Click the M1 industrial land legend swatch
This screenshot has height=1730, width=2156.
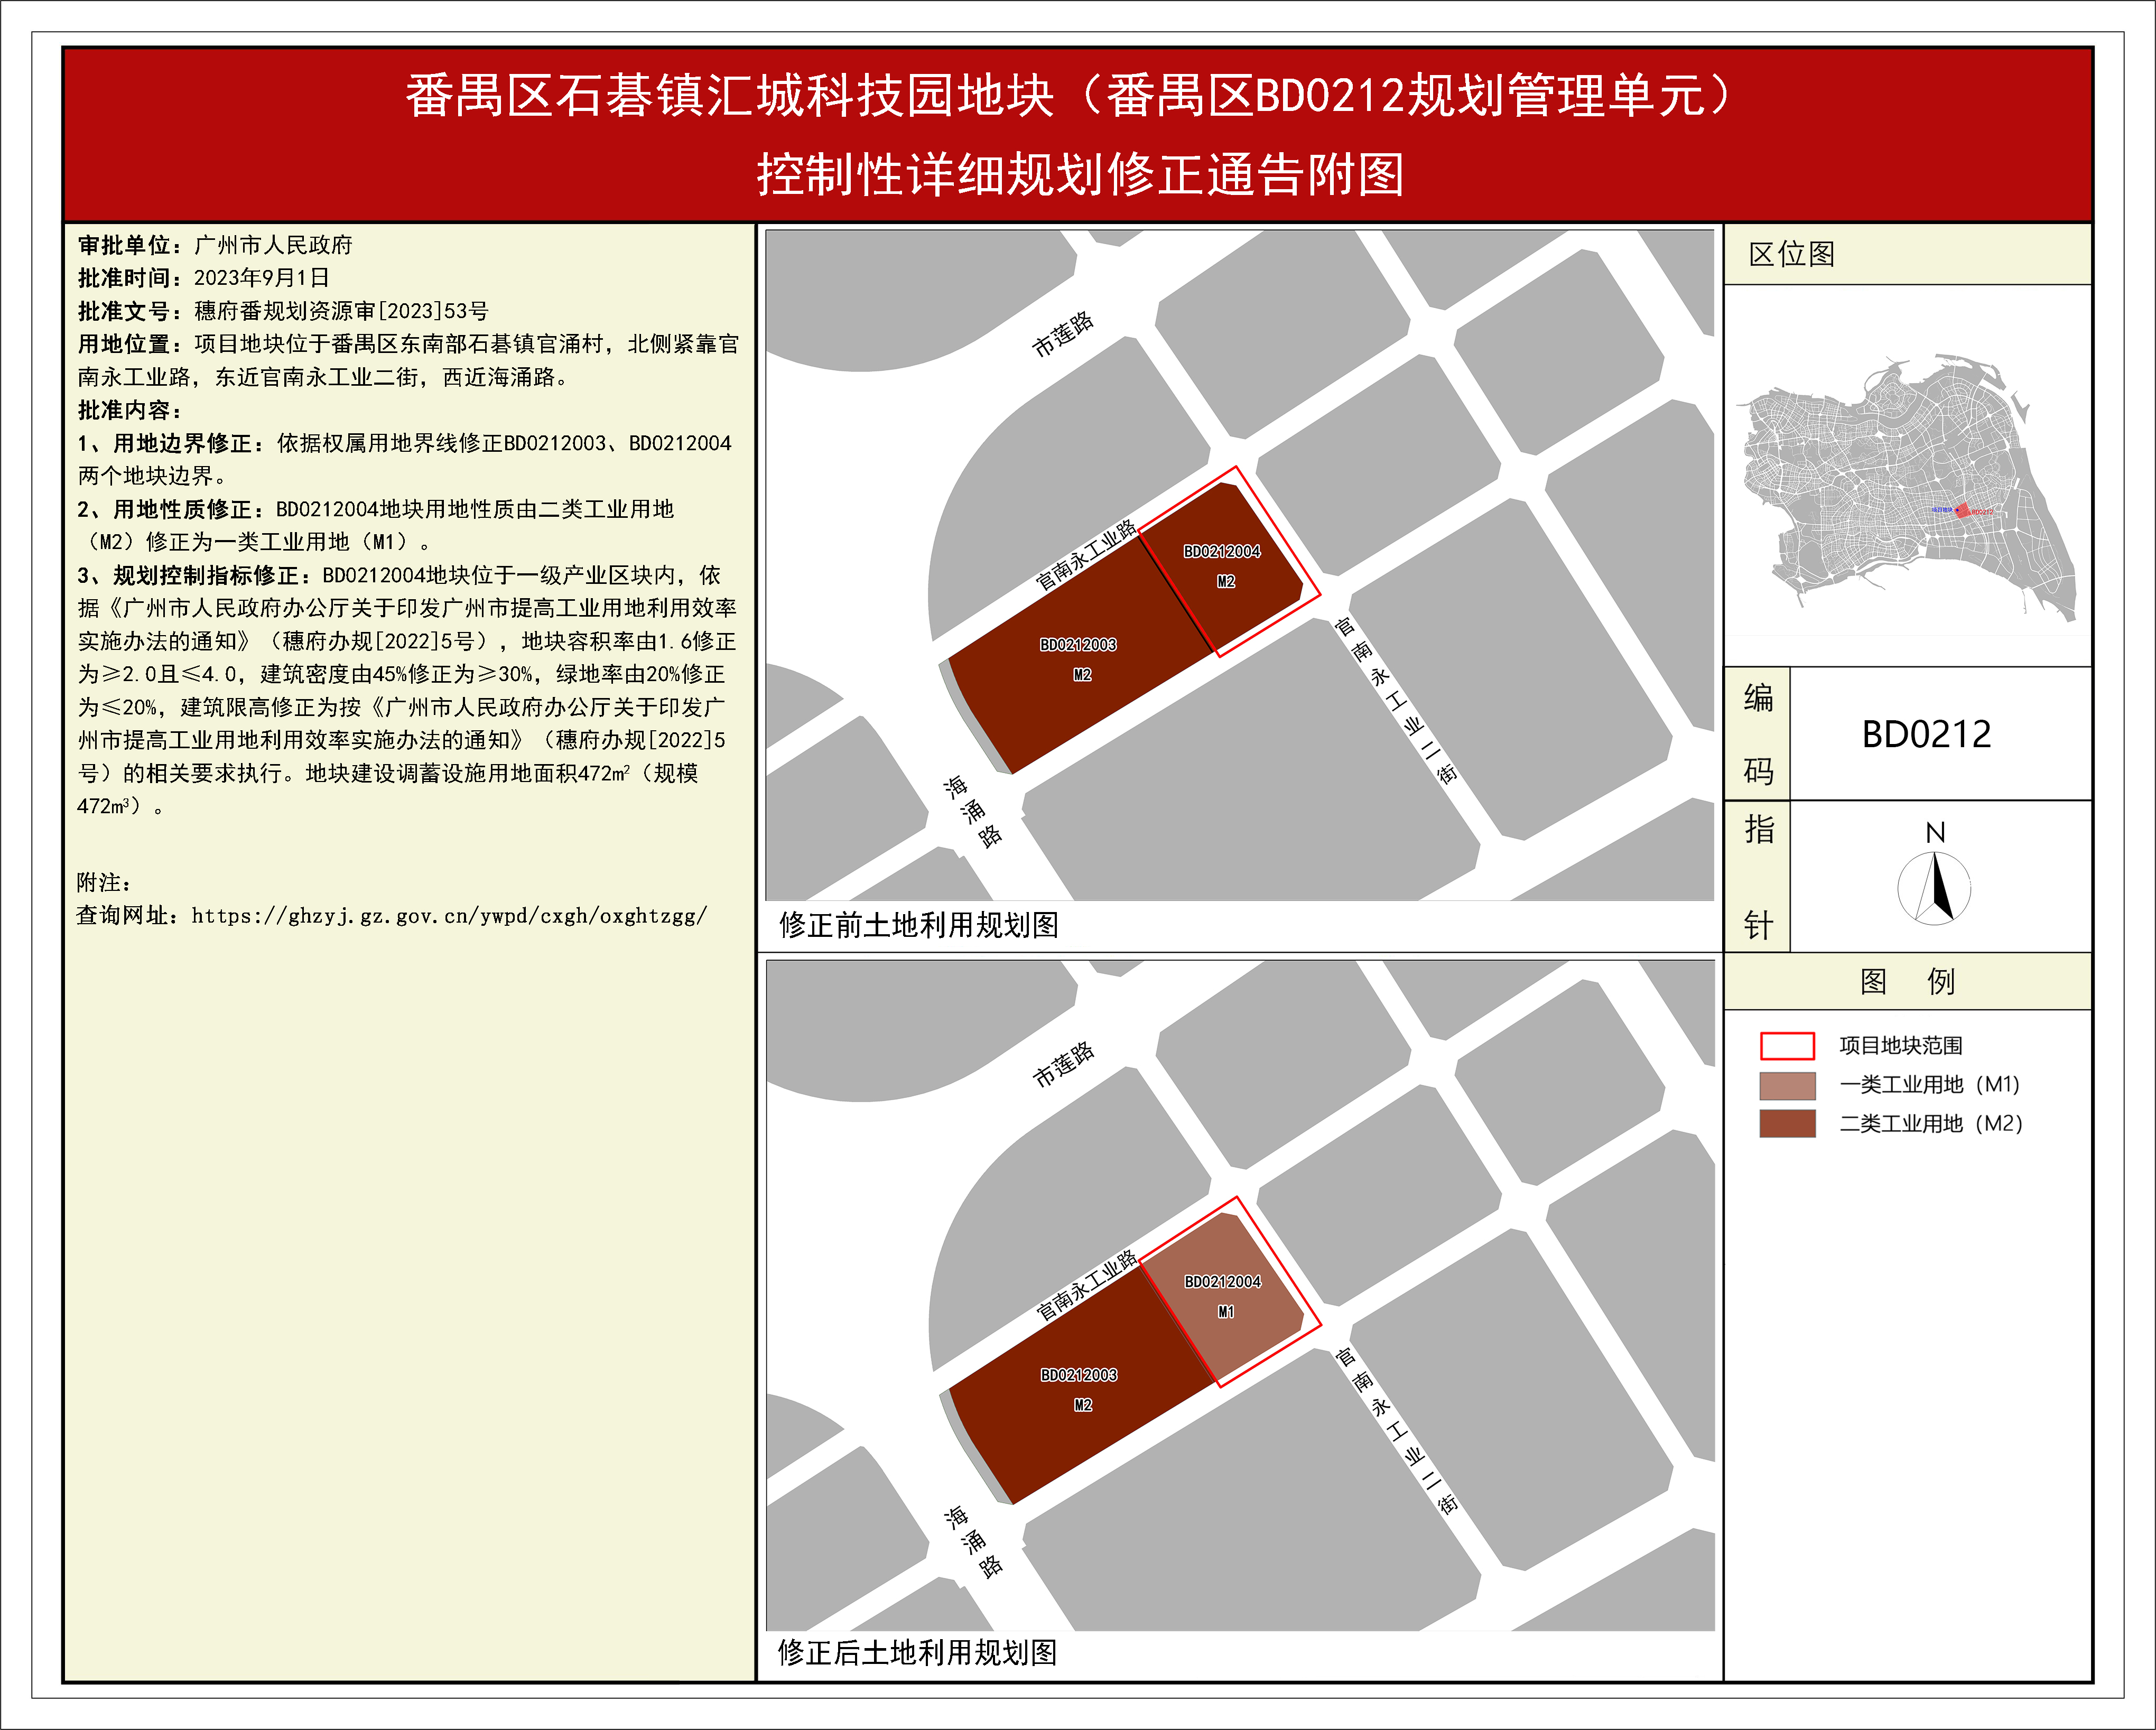[1787, 1085]
